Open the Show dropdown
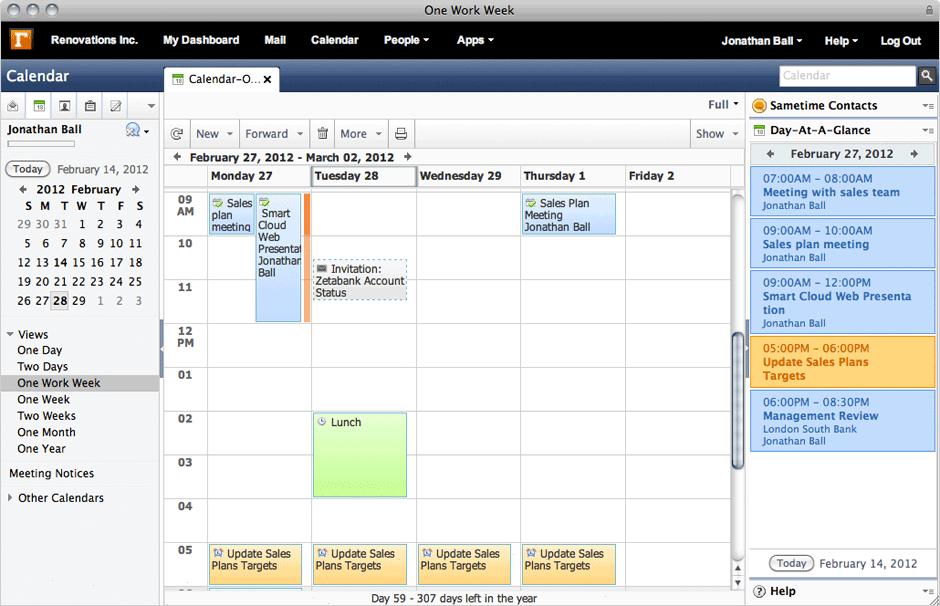The width and height of the screenshot is (940, 606). tap(717, 134)
